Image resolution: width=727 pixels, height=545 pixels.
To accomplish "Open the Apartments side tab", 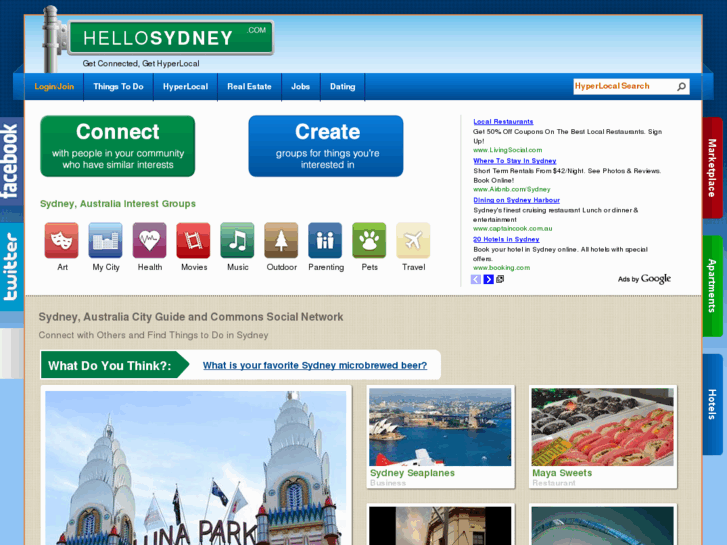I will click(x=713, y=286).
